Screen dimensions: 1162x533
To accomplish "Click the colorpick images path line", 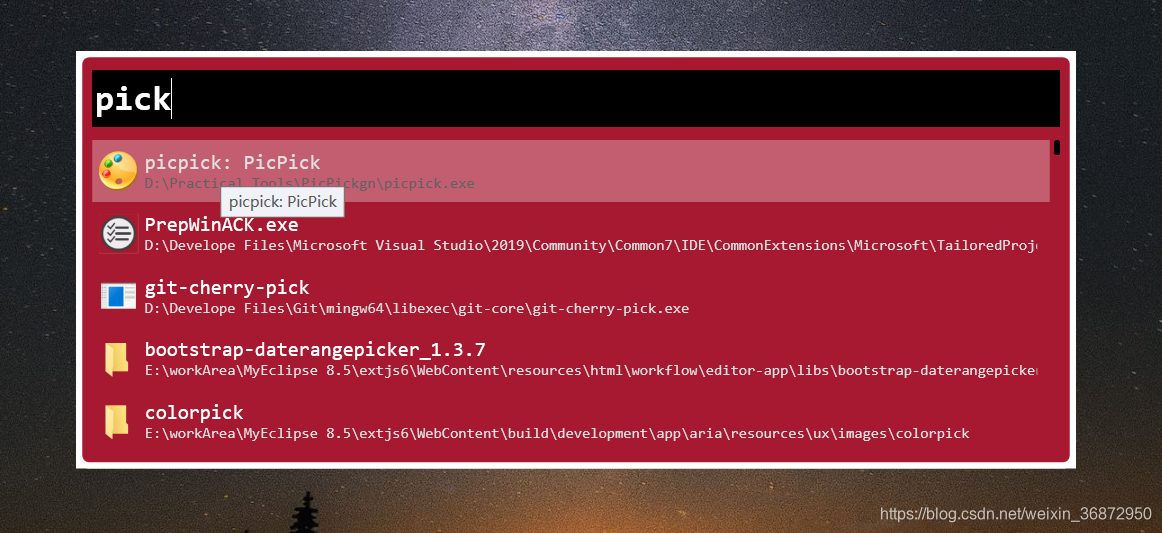I will point(557,433).
